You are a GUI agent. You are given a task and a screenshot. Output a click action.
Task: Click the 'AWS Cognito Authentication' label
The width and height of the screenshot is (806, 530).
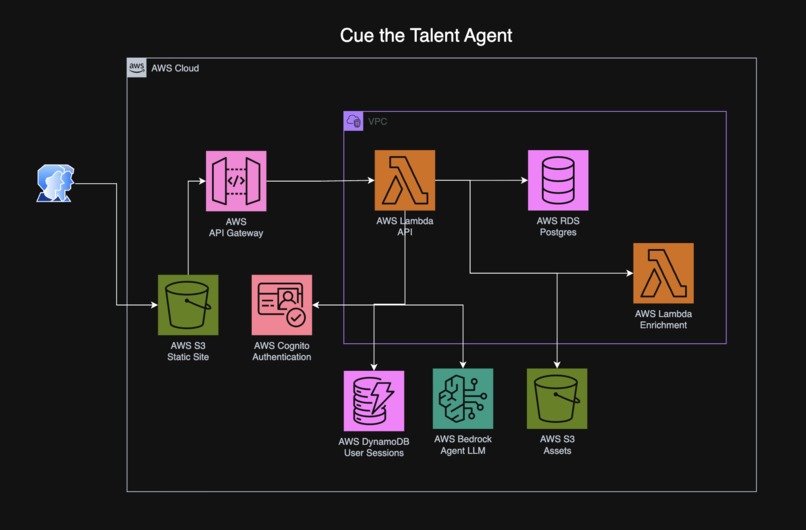[x=282, y=351]
